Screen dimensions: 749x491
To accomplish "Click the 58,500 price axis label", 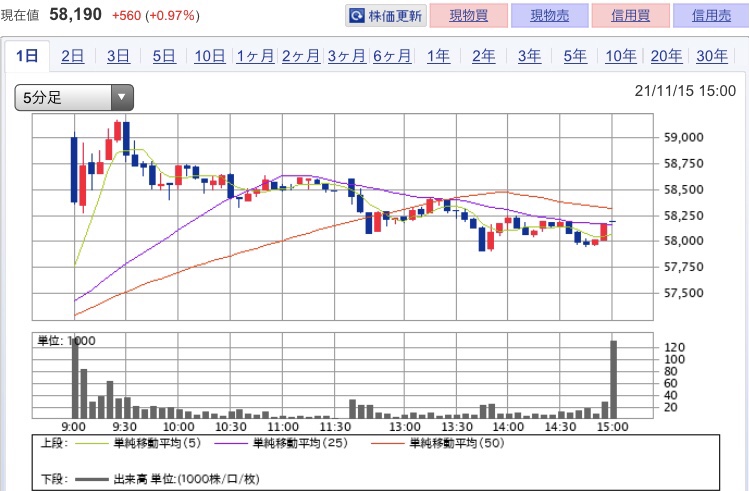I will 684,189.
